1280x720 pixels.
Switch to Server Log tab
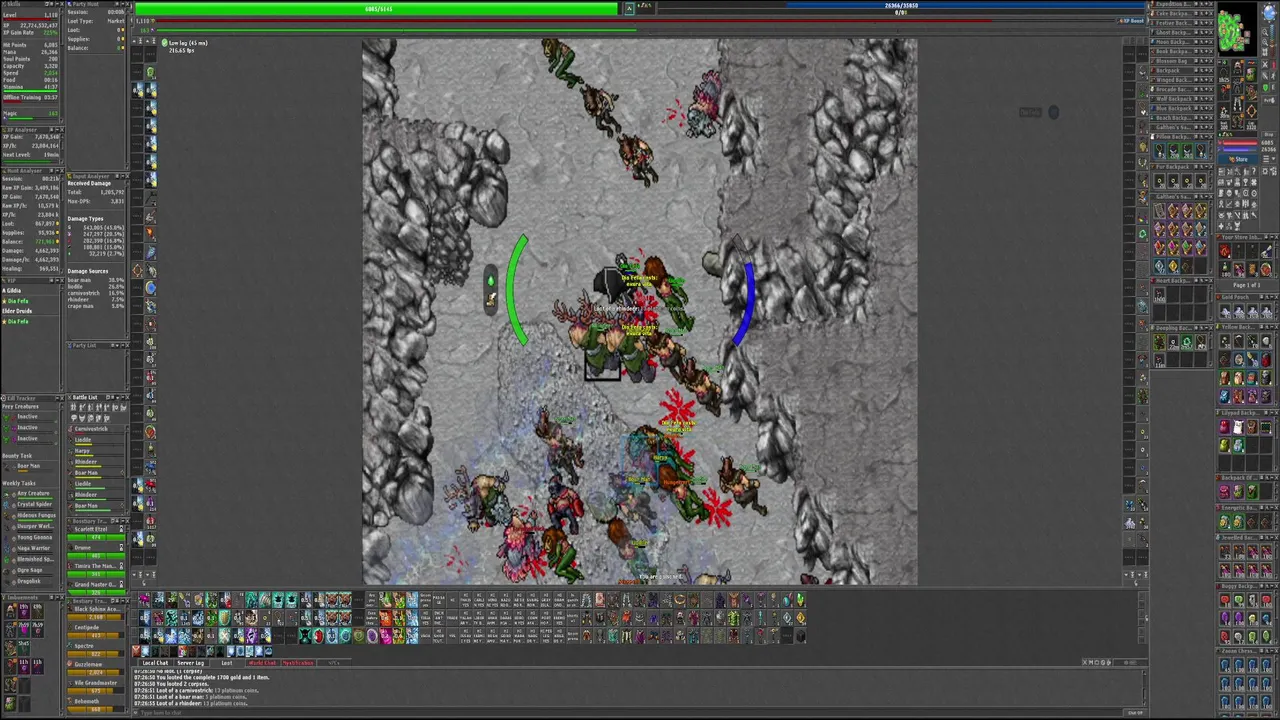click(x=192, y=663)
